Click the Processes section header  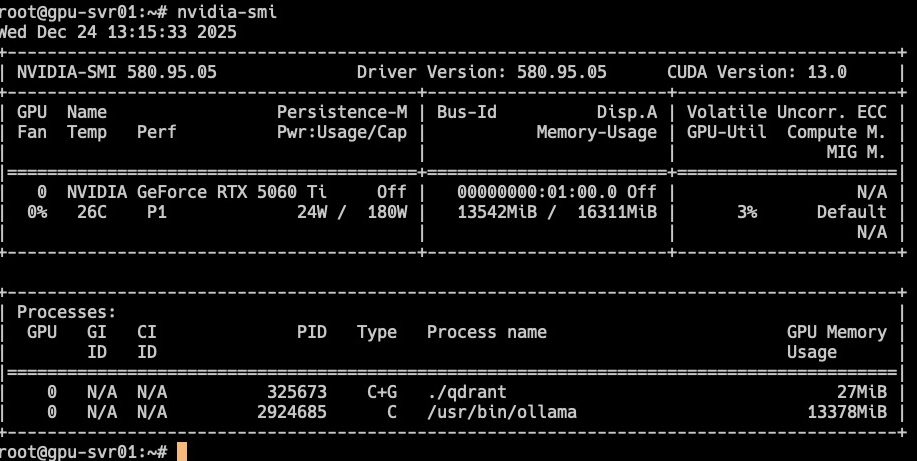[x=66, y=312]
